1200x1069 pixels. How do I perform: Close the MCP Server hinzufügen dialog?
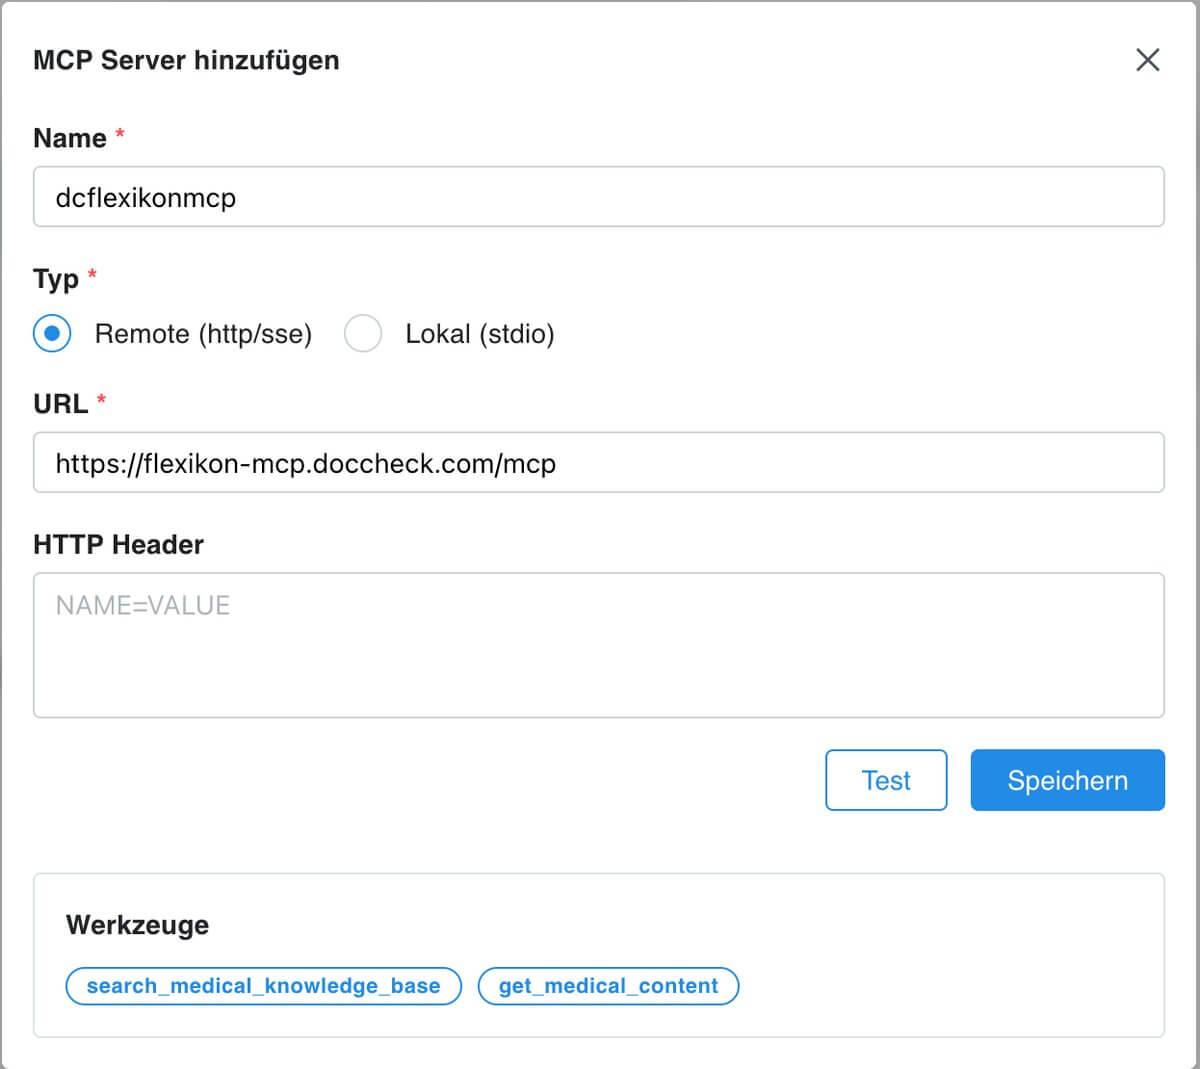click(x=1148, y=60)
